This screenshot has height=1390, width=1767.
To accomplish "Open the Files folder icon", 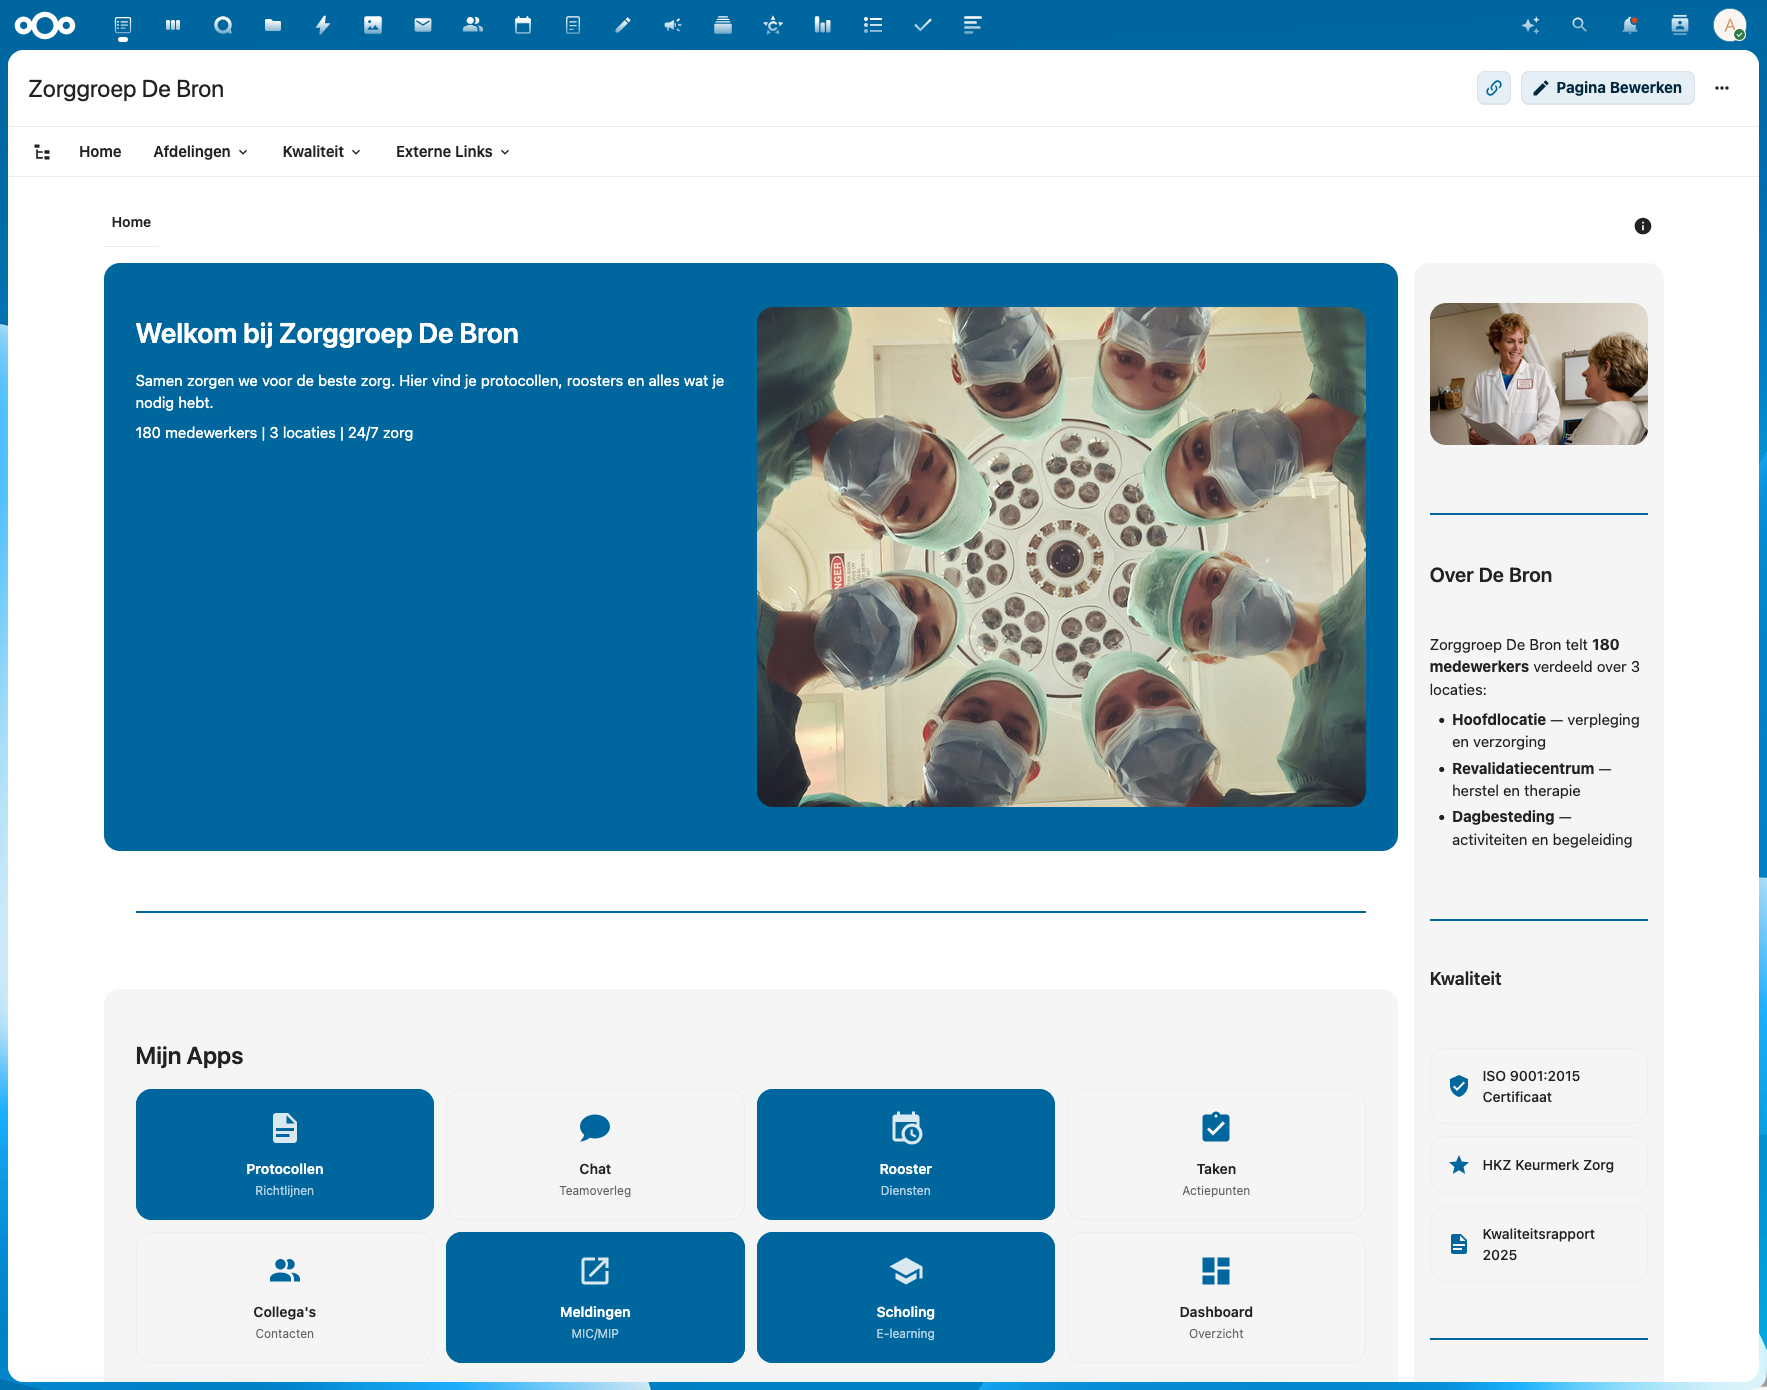I will [x=273, y=25].
